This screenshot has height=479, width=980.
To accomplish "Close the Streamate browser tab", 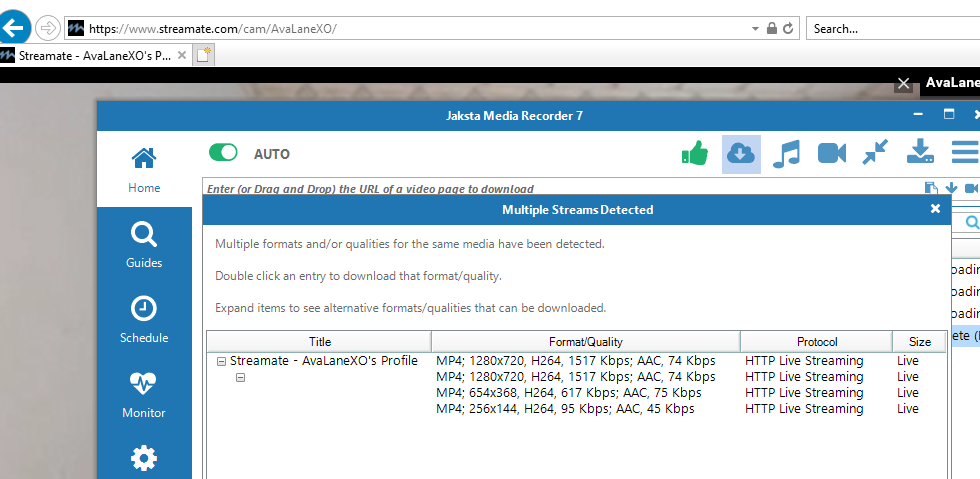I will click(182, 55).
